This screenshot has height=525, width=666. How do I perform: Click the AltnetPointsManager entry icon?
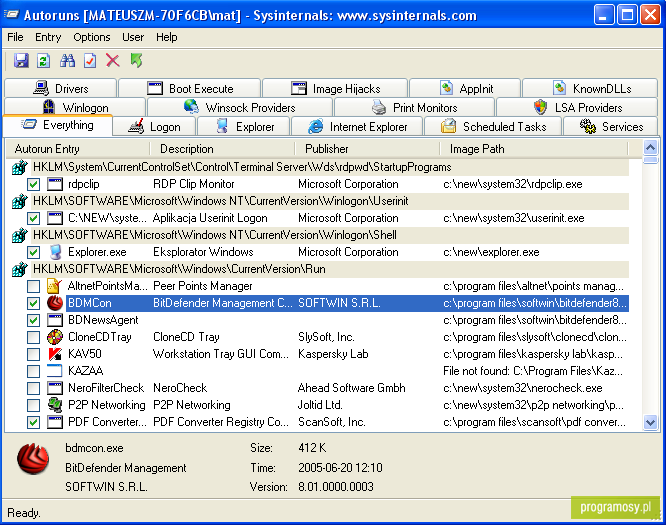[55, 286]
